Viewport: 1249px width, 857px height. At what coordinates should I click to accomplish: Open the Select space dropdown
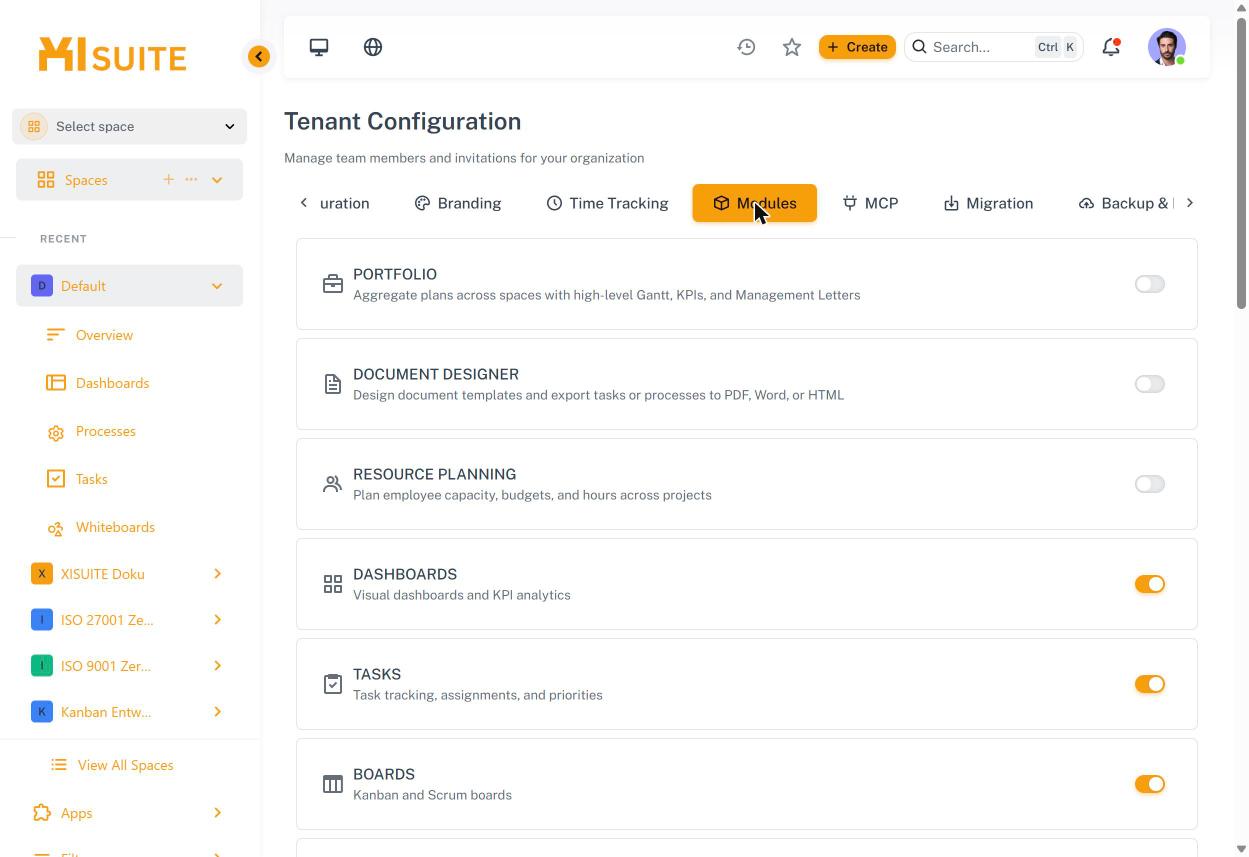(x=130, y=126)
